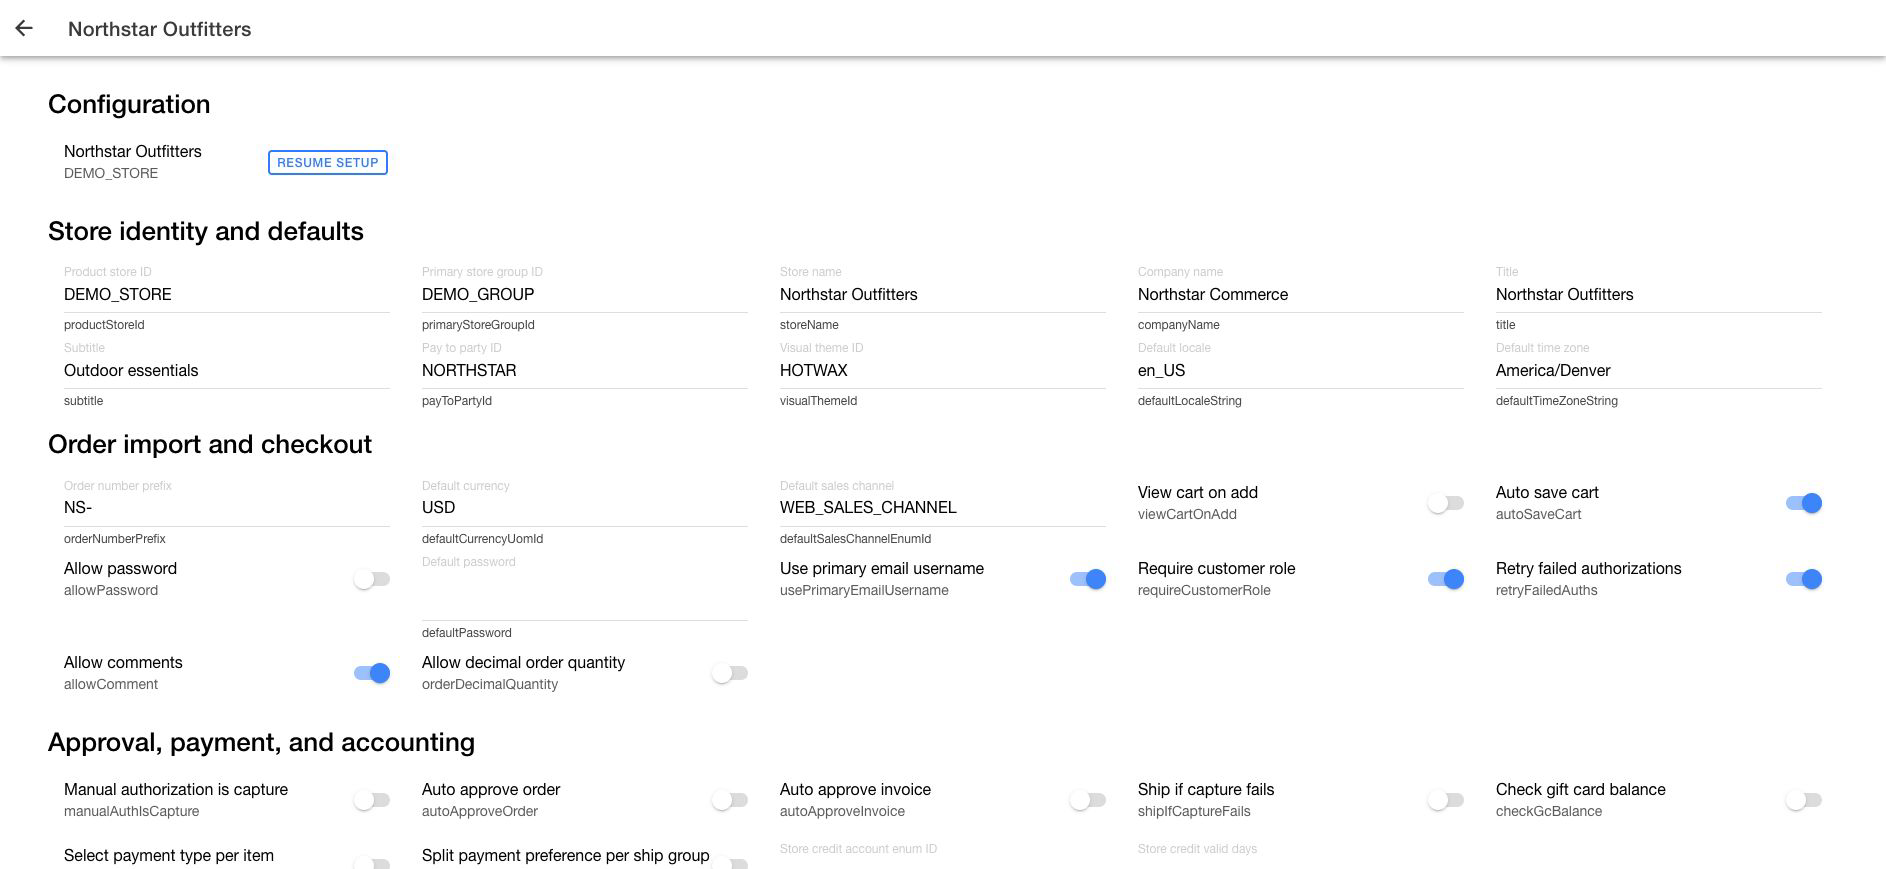Disable the Allow comments toggle
The width and height of the screenshot is (1886, 869).
371,673
